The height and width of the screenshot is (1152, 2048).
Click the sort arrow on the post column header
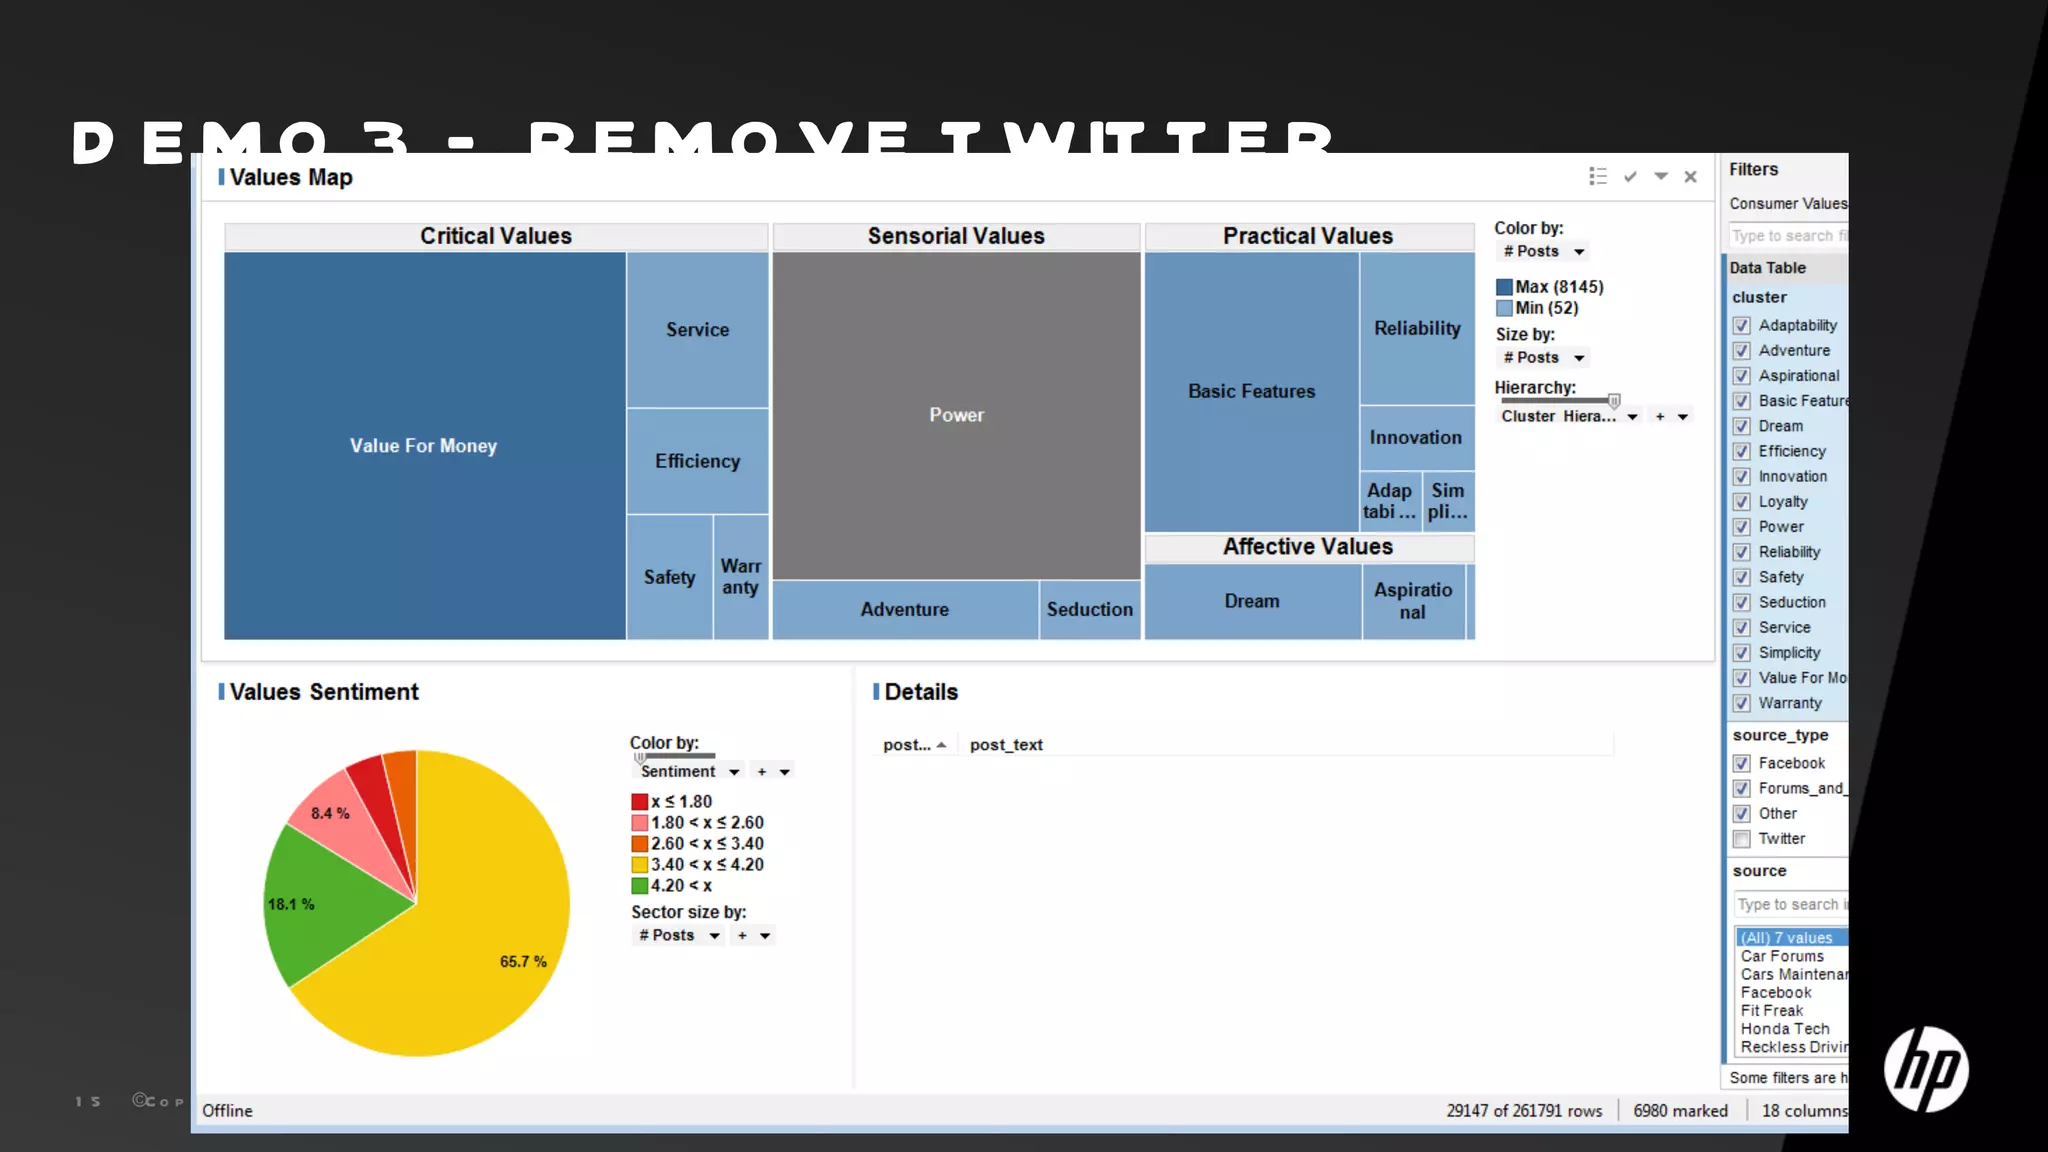941,745
